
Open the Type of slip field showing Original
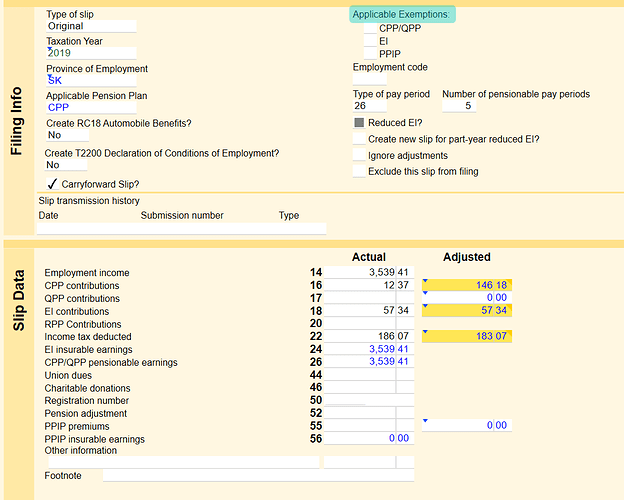(91, 26)
